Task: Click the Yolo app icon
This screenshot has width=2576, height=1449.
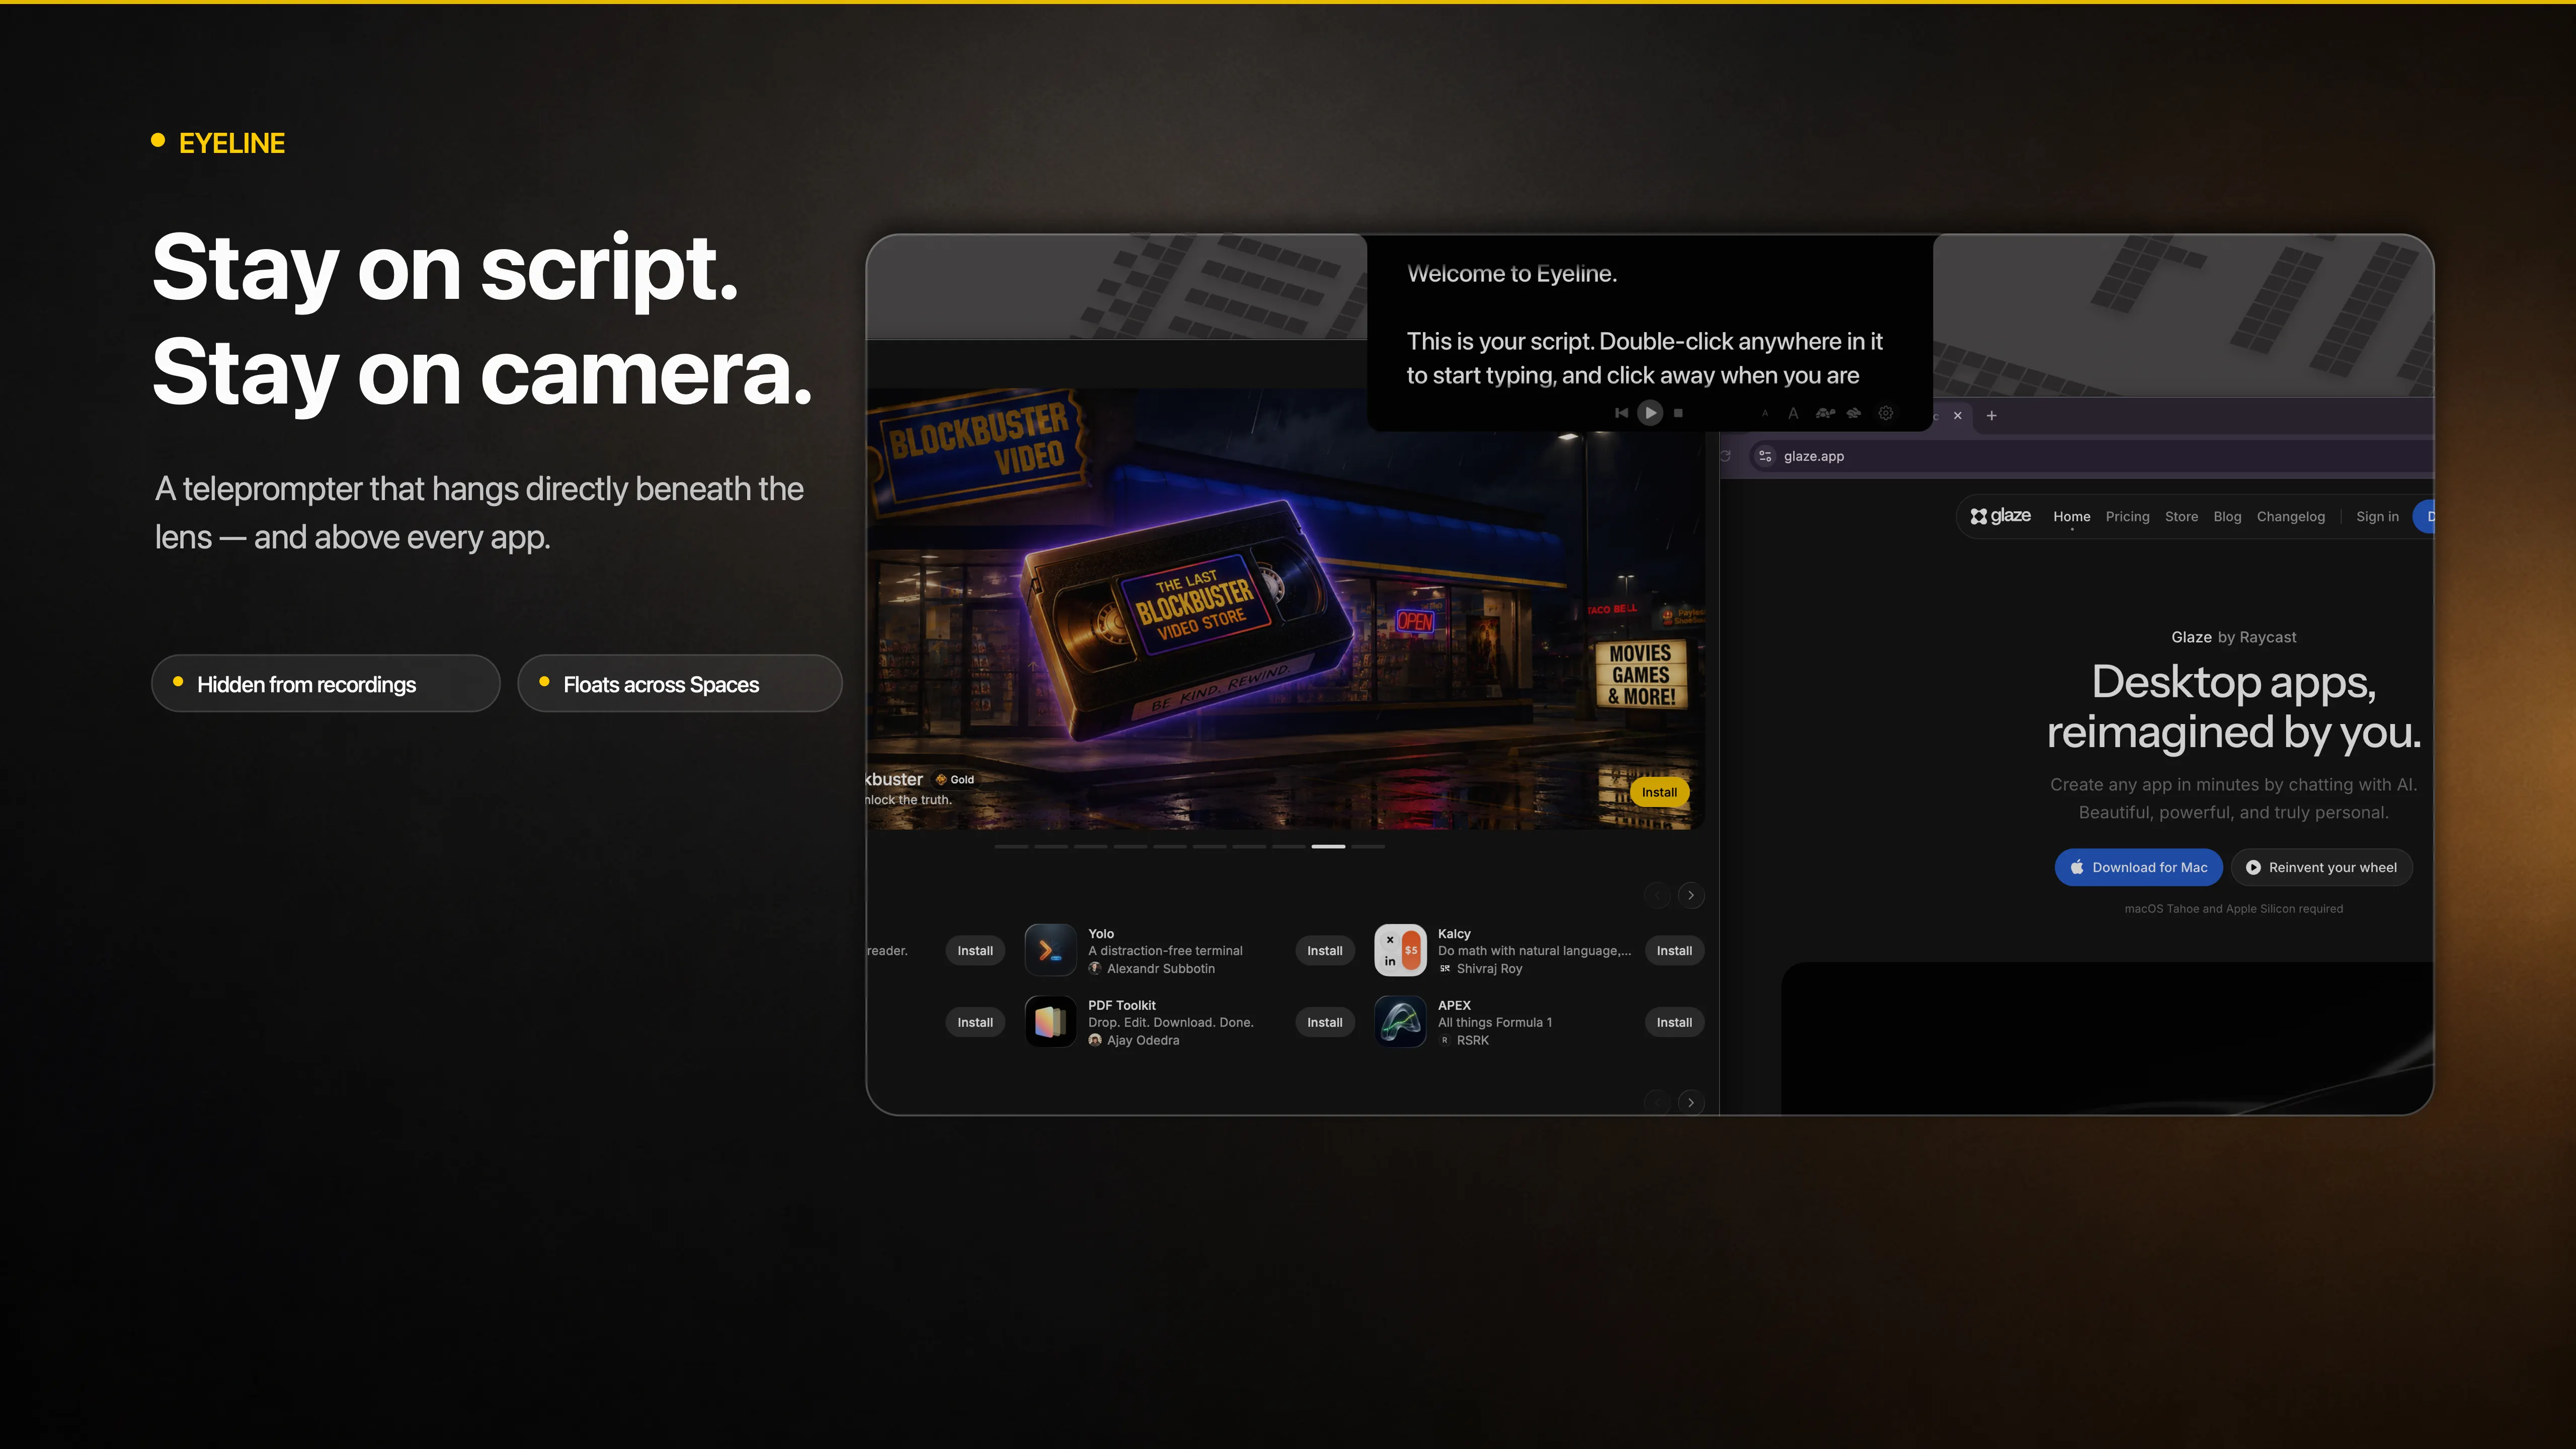Action: coord(1051,950)
